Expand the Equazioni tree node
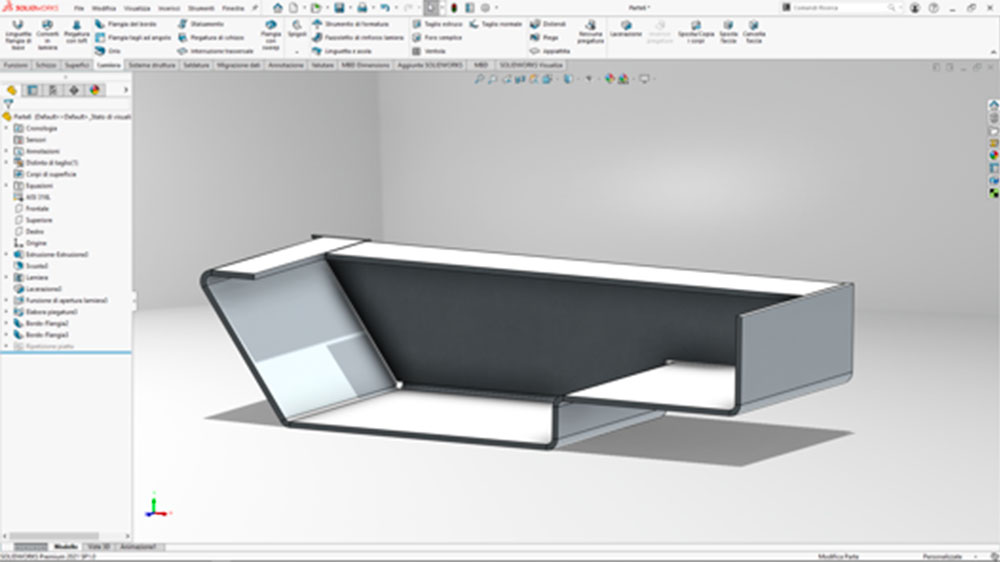The width and height of the screenshot is (1000, 562). (x=6, y=186)
